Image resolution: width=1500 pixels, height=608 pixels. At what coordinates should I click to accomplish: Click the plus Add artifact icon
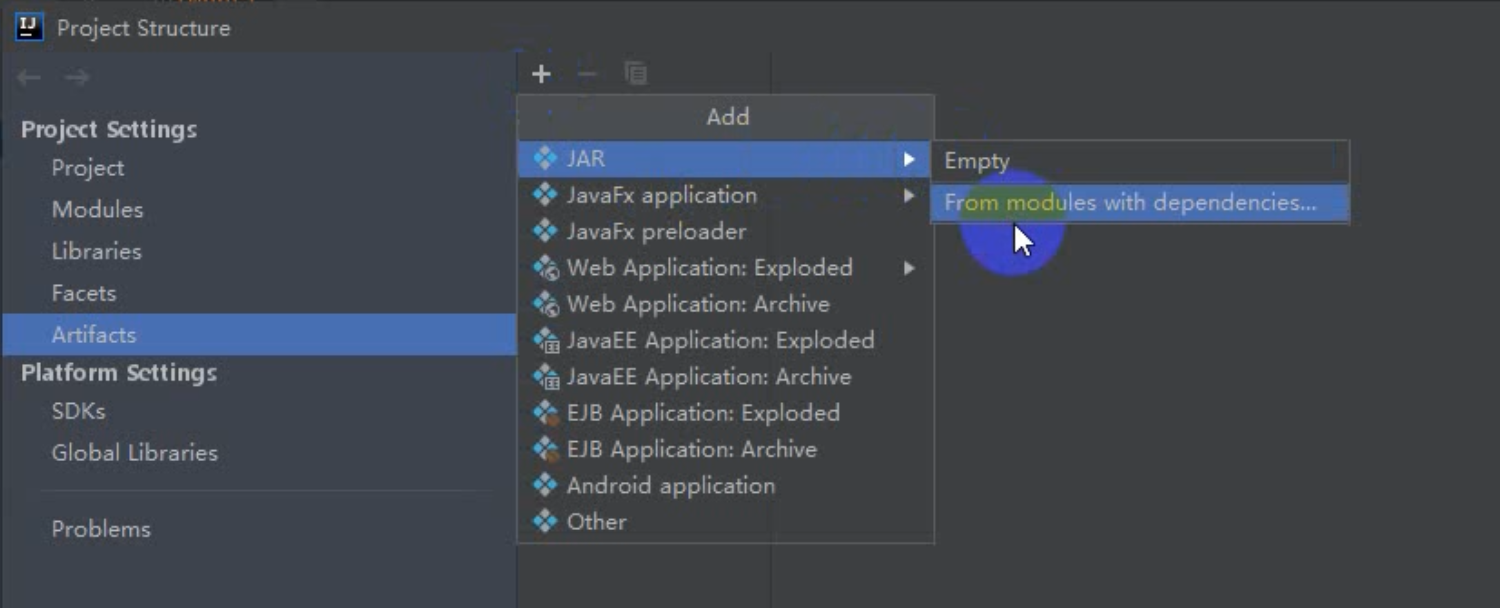[x=541, y=74]
